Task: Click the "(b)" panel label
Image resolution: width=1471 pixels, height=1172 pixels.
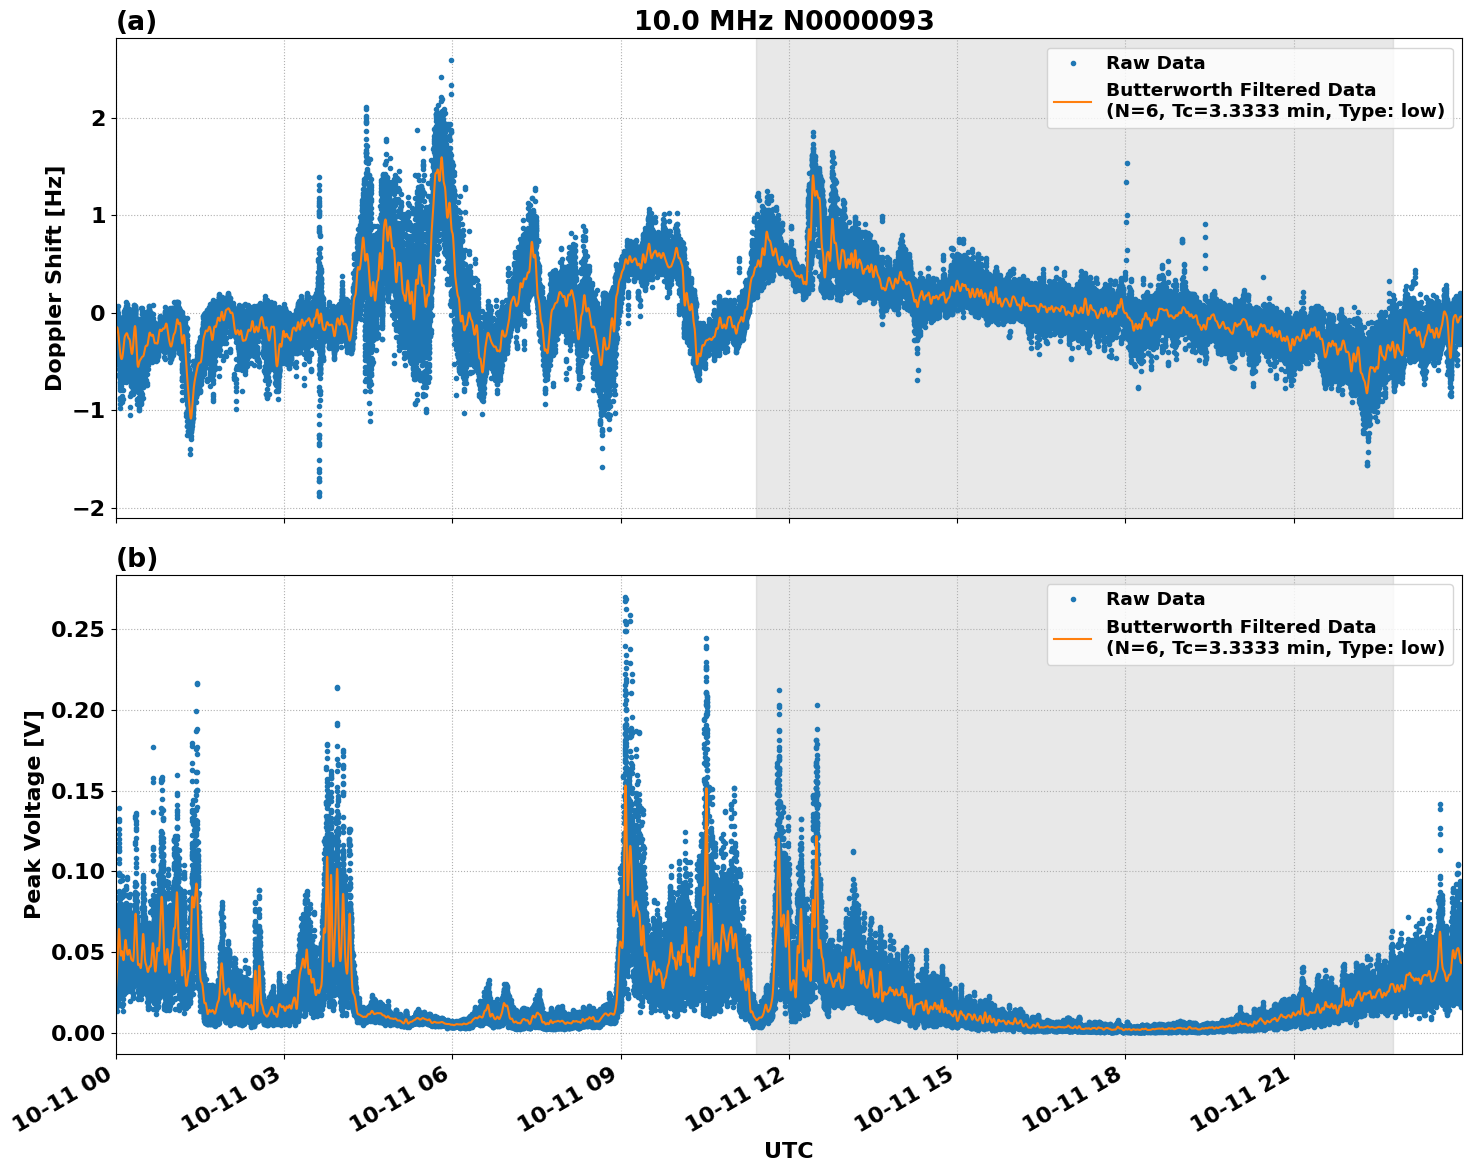Action: 136,558
